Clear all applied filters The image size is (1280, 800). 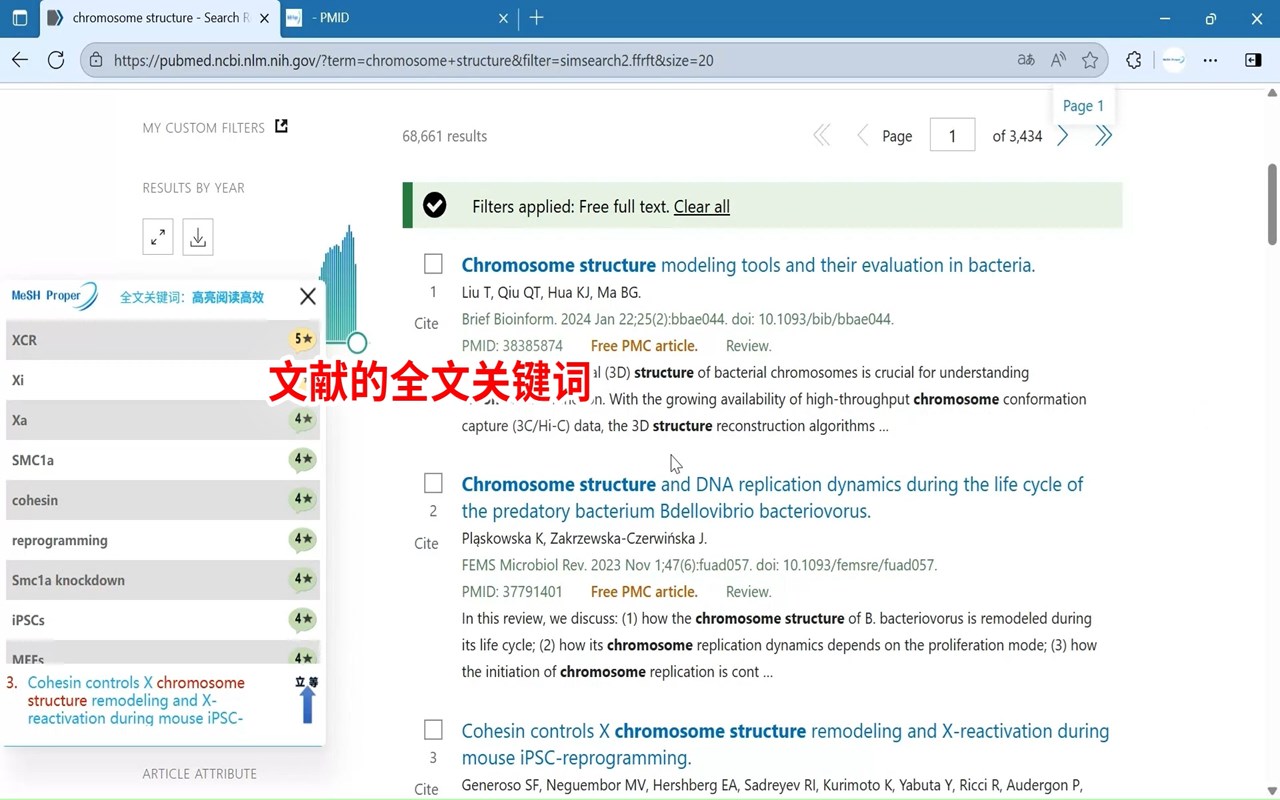[702, 207]
